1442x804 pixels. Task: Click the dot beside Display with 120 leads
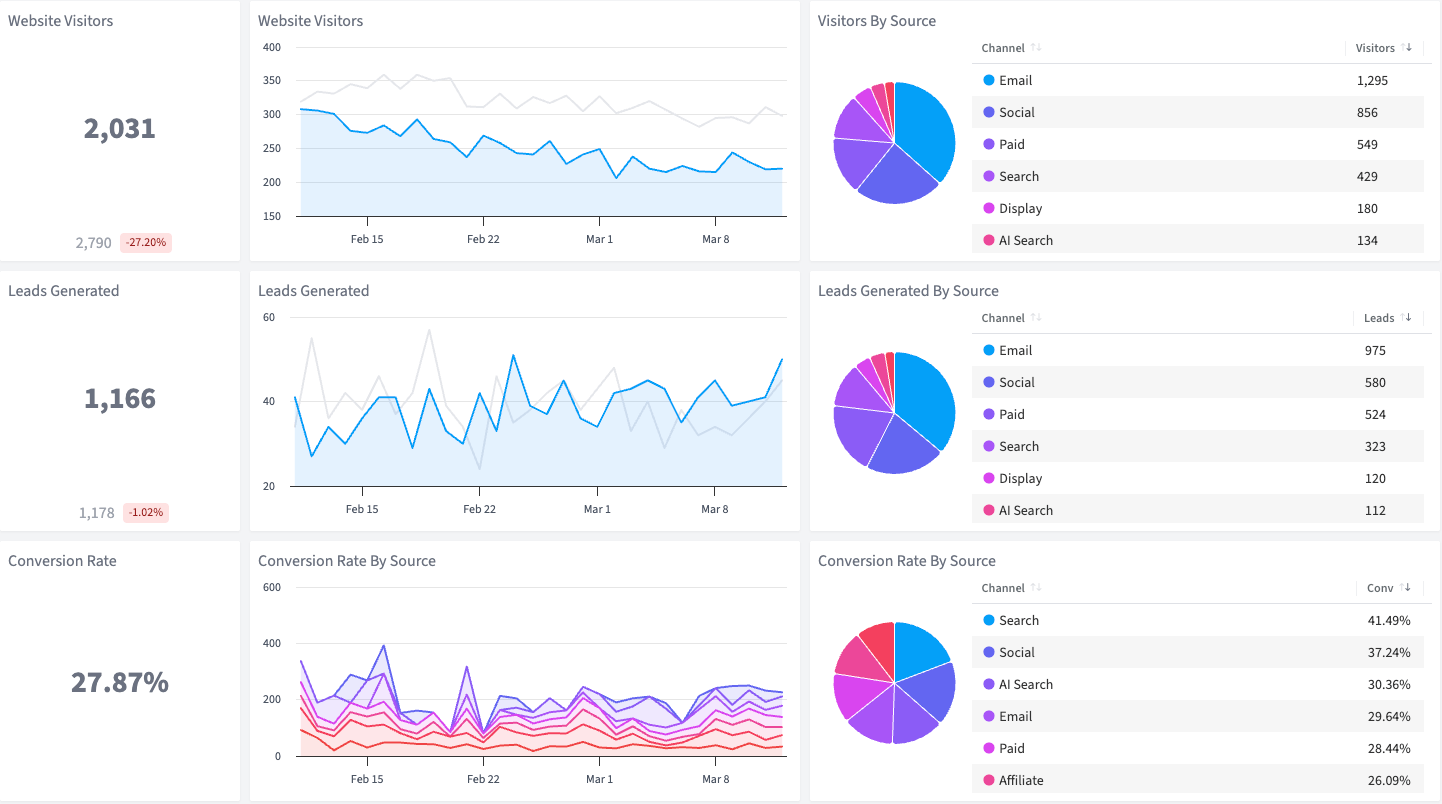point(989,478)
